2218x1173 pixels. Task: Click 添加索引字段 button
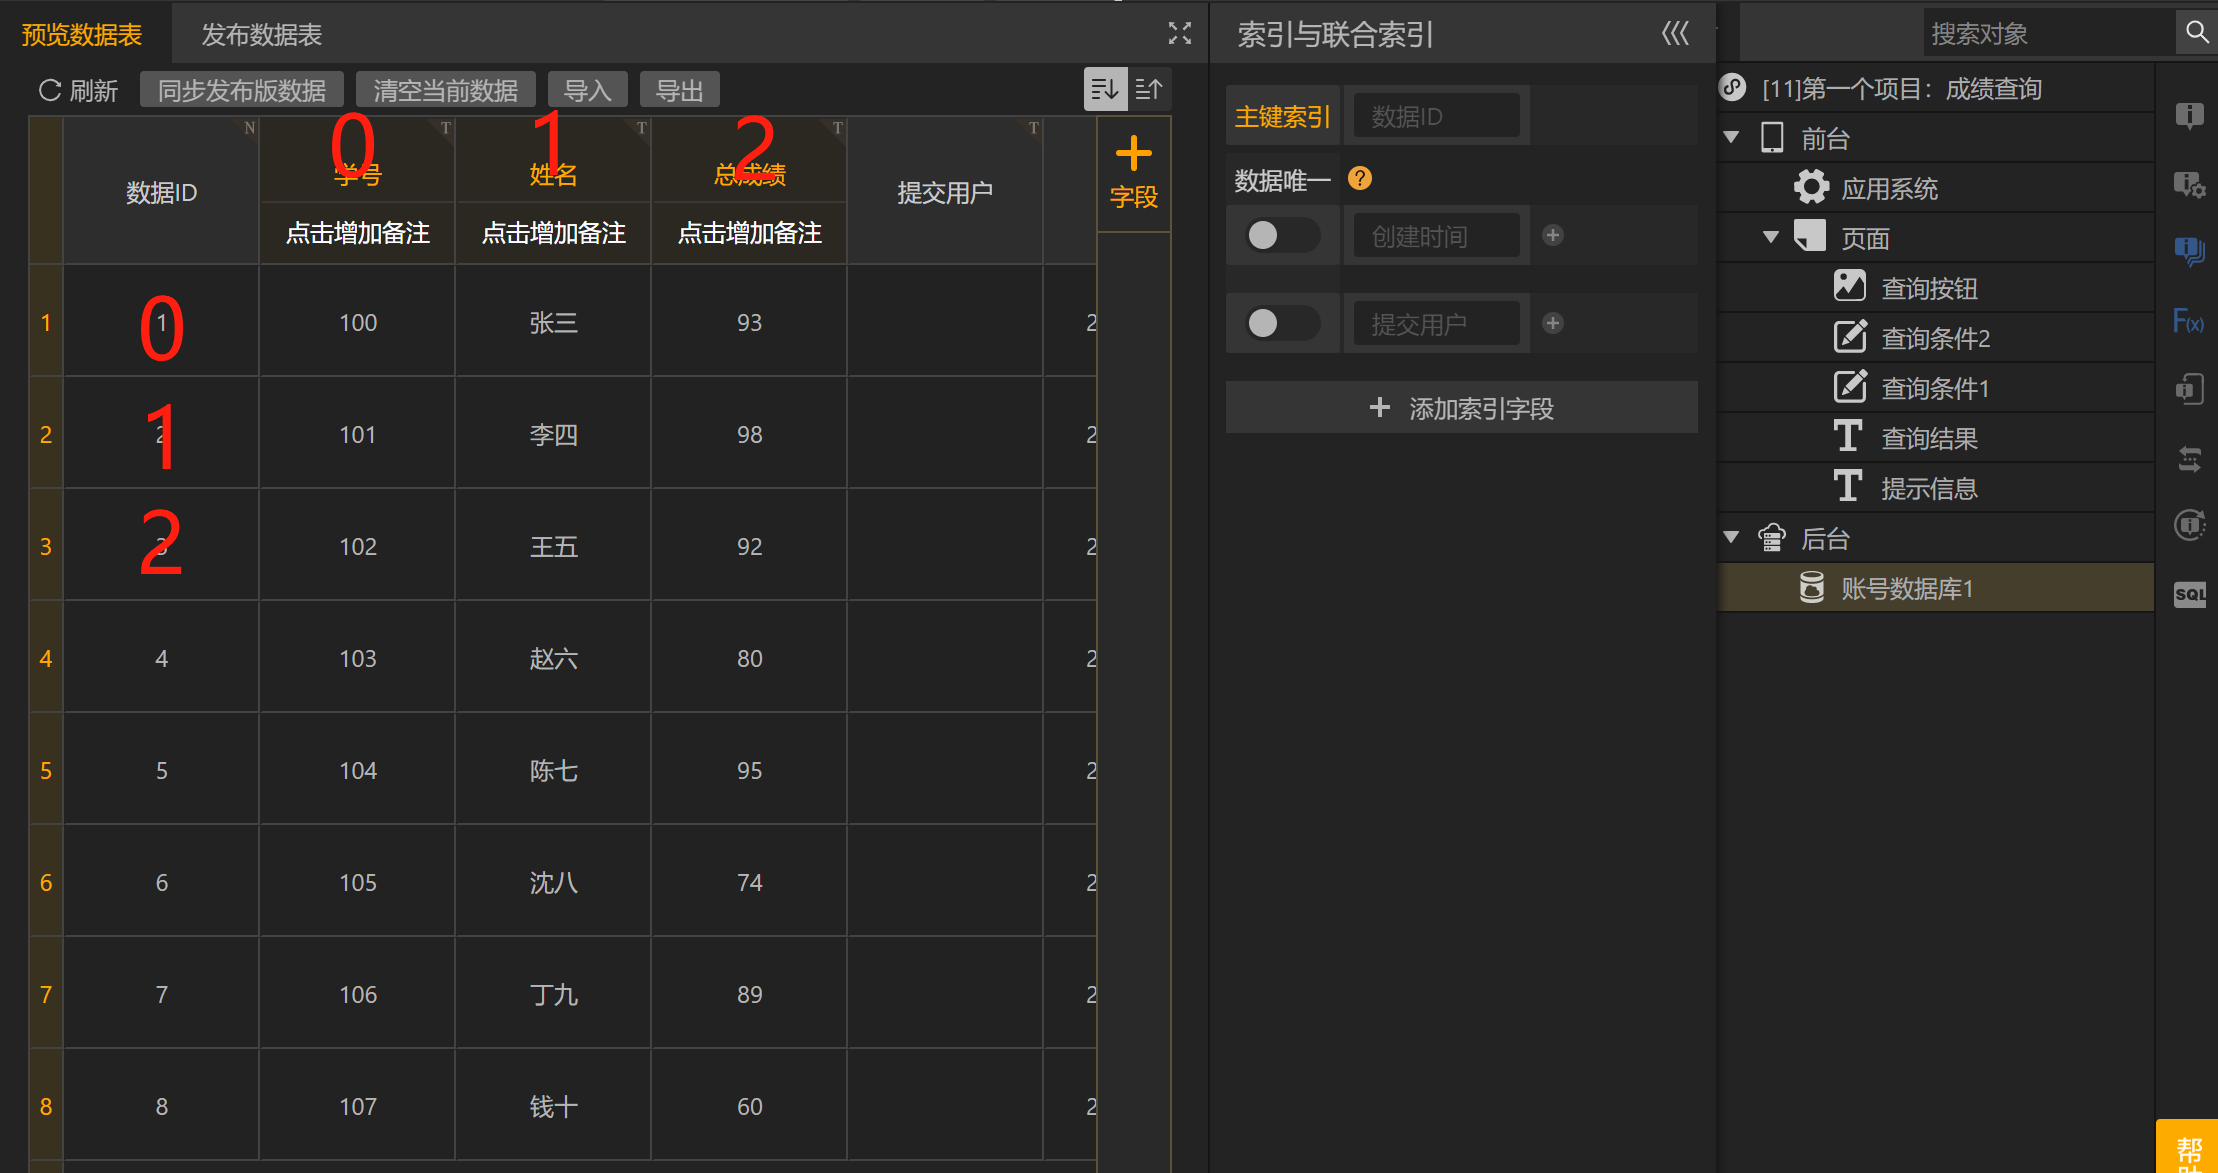coord(1461,408)
